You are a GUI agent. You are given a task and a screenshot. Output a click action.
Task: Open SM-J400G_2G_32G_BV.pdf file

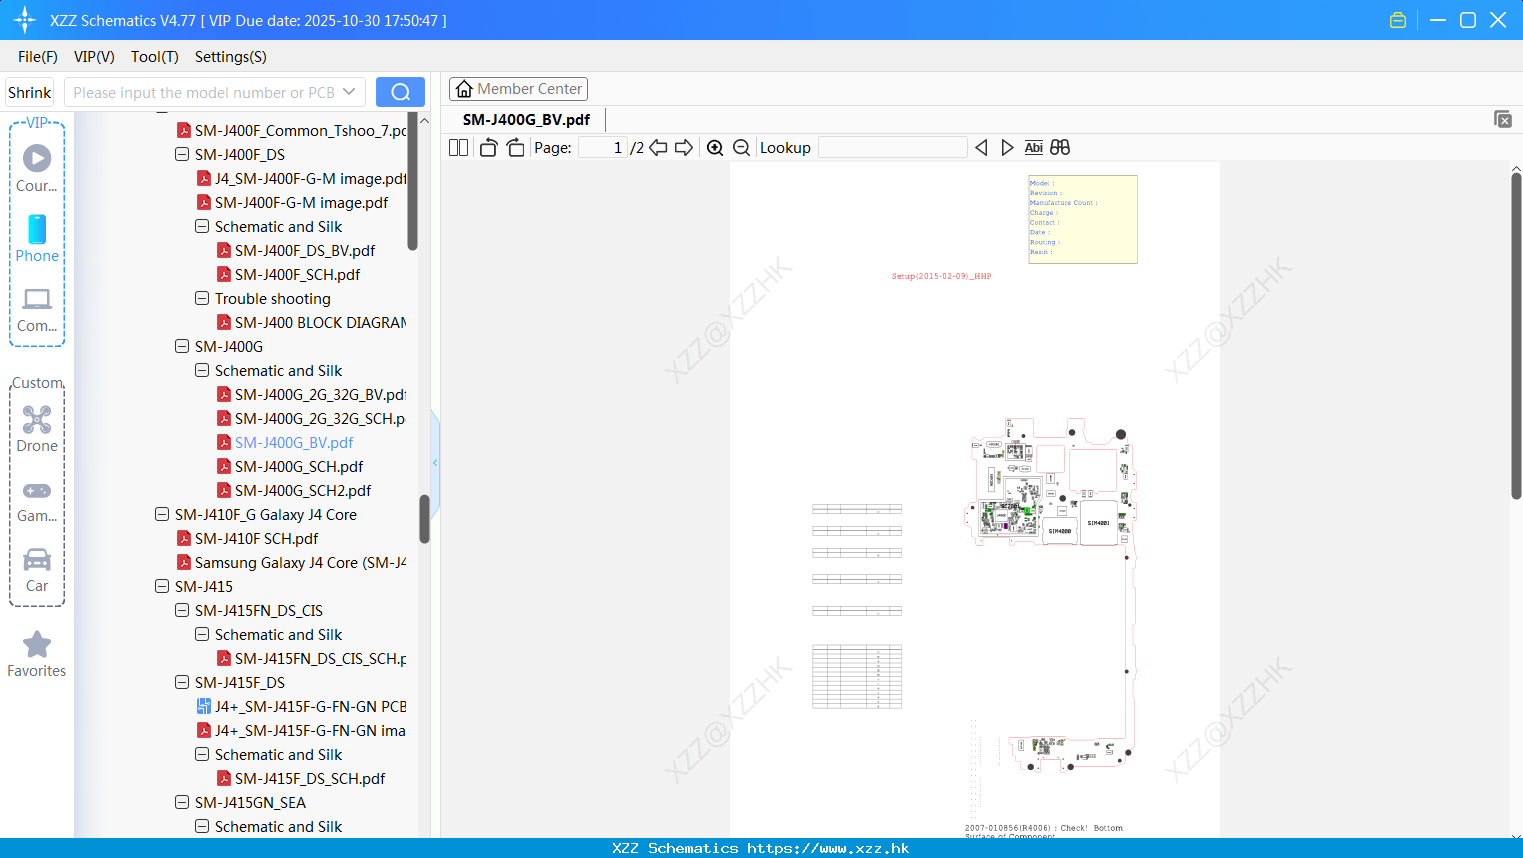coord(311,394)
